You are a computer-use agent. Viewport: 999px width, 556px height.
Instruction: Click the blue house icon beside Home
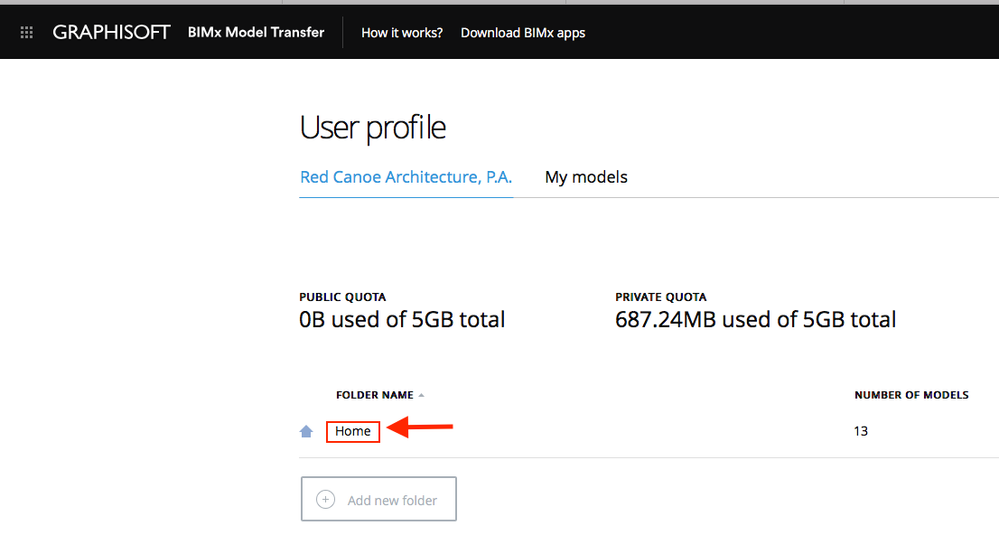(x=307, y=432)
